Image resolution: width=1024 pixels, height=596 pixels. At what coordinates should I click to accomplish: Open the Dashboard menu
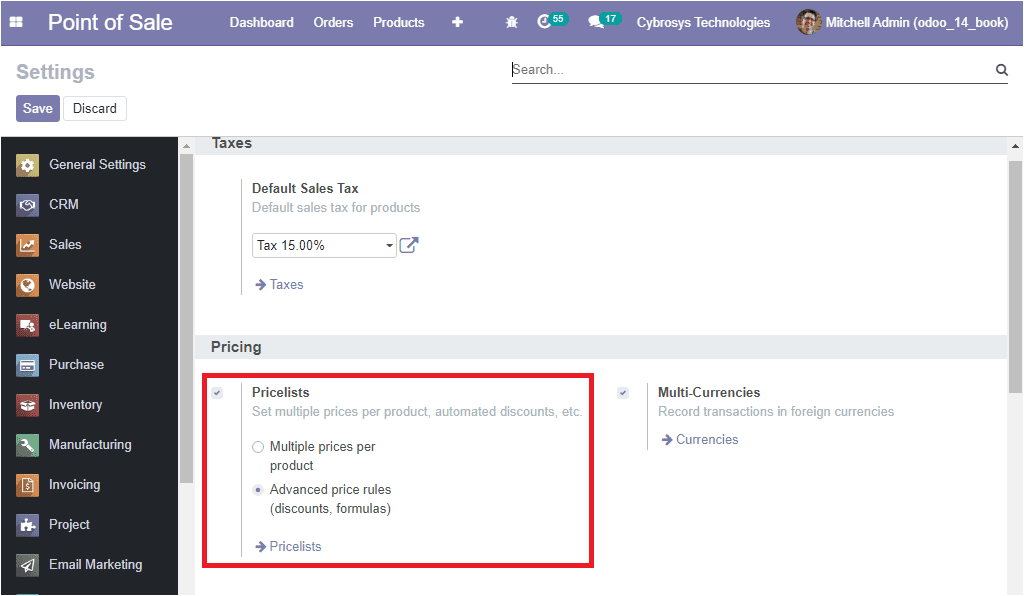tap(261, 22)
